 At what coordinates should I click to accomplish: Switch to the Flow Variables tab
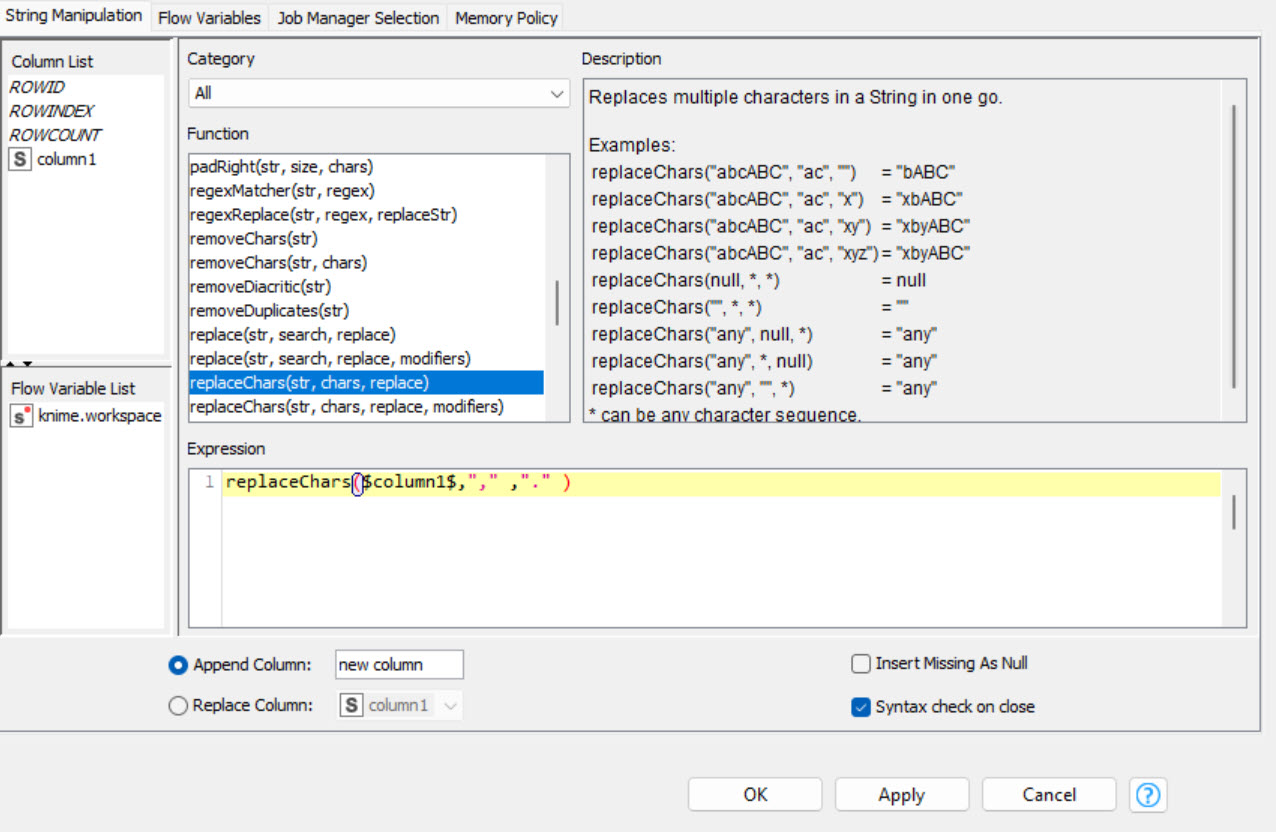[209, 17]
